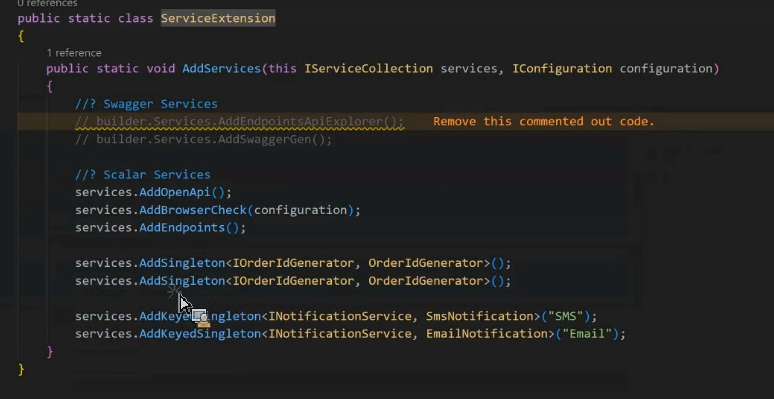Click OrderIdGenerator in the second AddSingleton line
The height and width of the screenshot is (399, 774).
coord(425,281)
